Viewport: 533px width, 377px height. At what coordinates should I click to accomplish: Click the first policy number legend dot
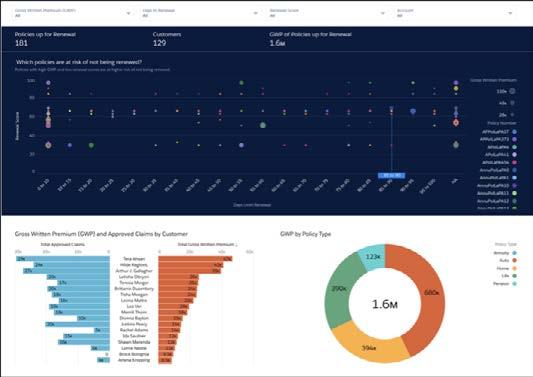[x=514, y=132]
